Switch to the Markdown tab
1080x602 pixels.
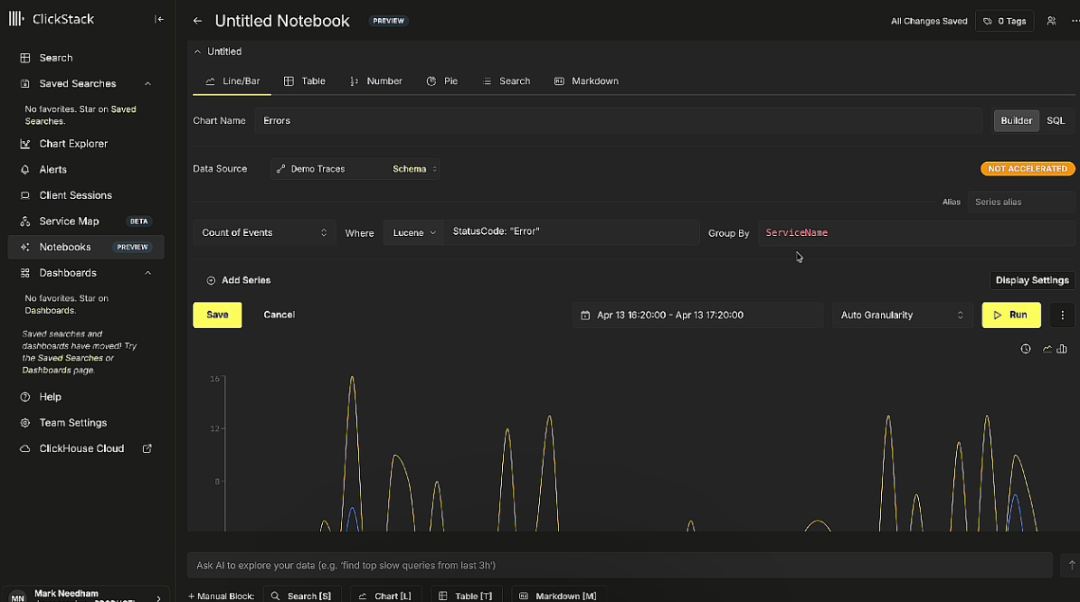coord(586,81)
